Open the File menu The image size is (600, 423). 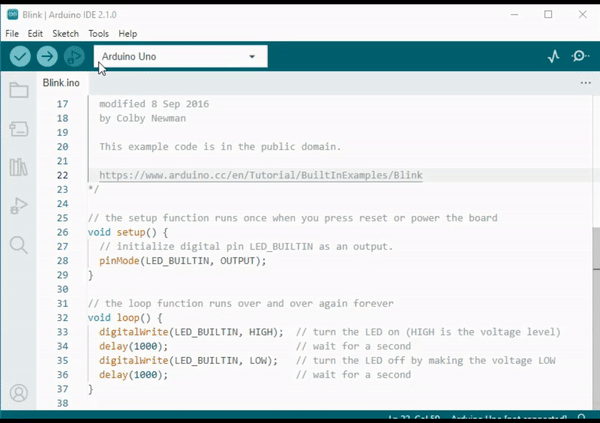(x=12, y=34)
